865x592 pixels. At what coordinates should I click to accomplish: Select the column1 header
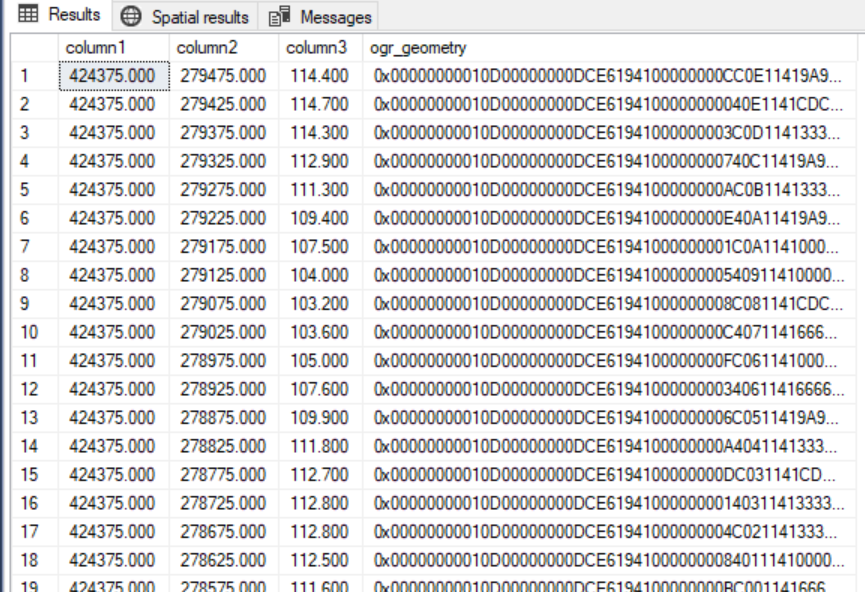[114, 47]
